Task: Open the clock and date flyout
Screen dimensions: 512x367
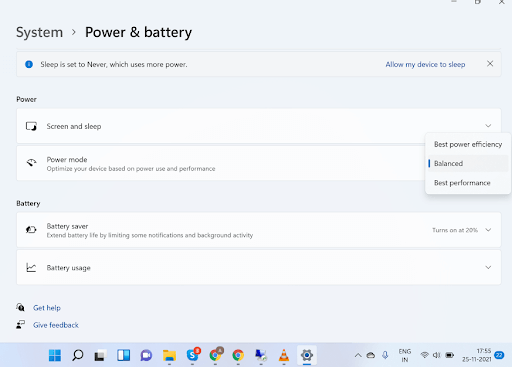Action: [476, 355]
